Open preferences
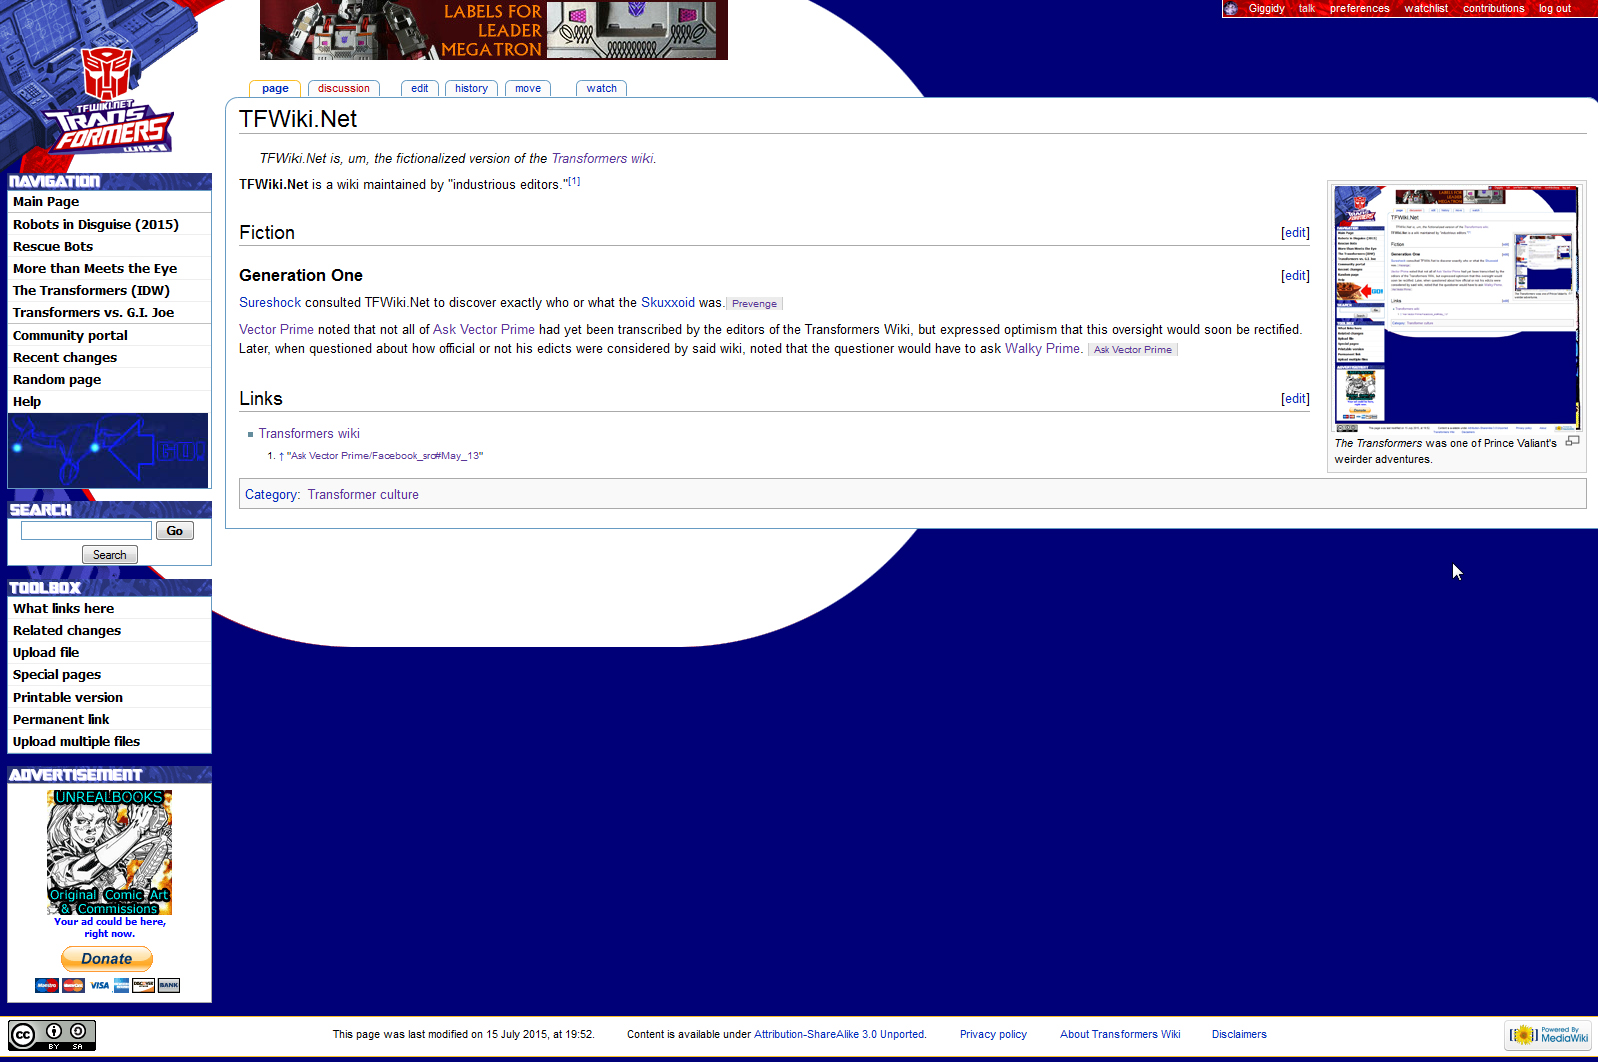The image size is (1598, 1062). tap(1360, 8)
